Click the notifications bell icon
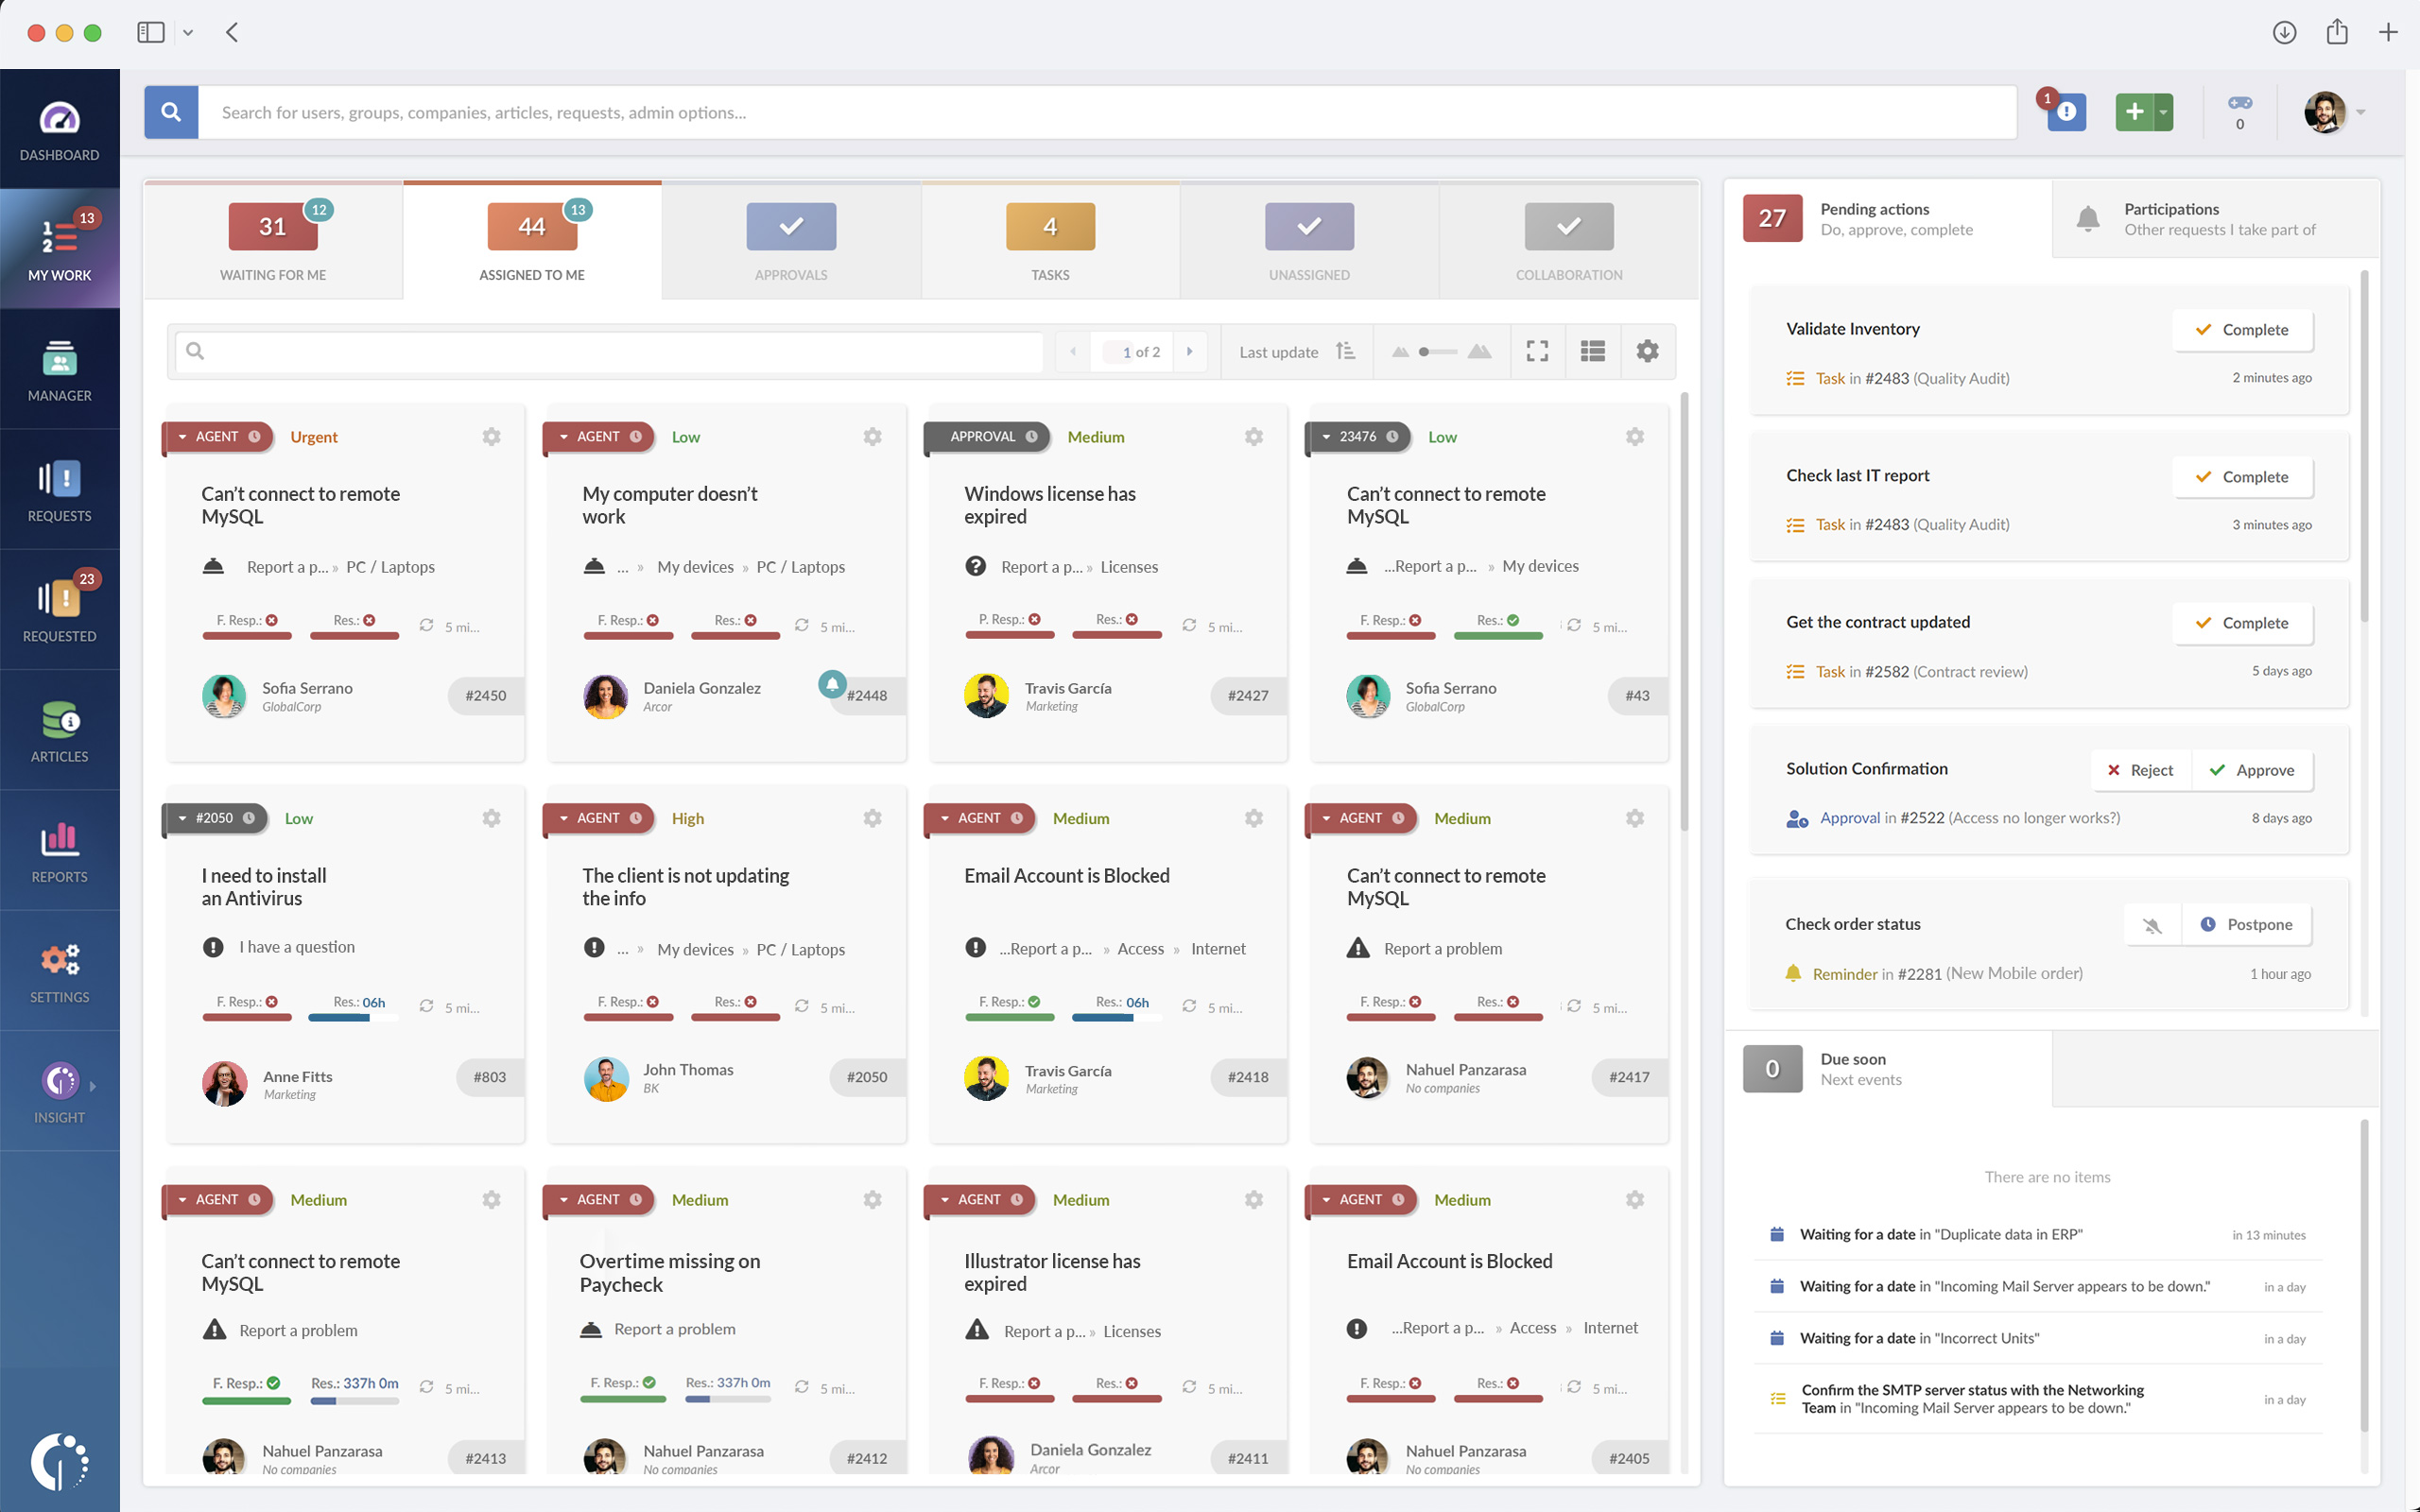This screenshot has width=2420, height=1512. [x=2087, y=217]
